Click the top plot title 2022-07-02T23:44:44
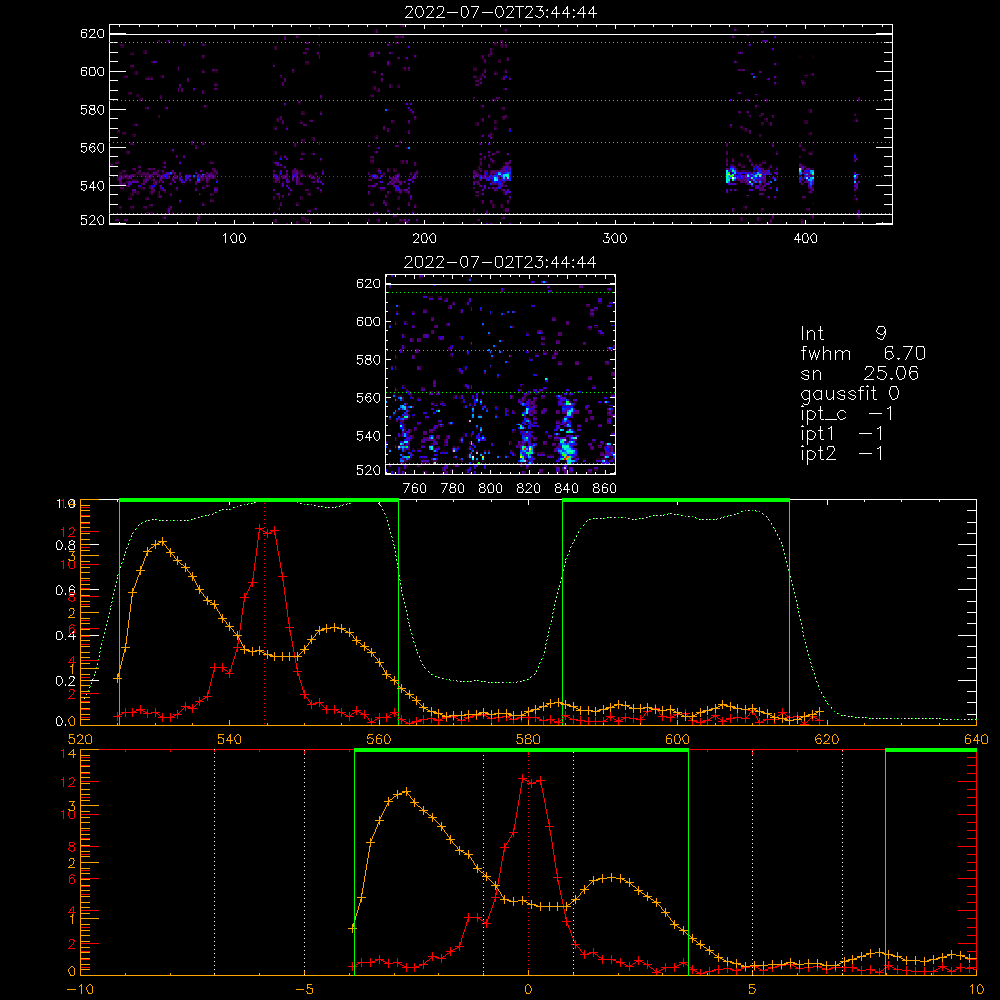Image resolution: width=1000 pixels, height=1000 pixels. [x=501, y=12]
